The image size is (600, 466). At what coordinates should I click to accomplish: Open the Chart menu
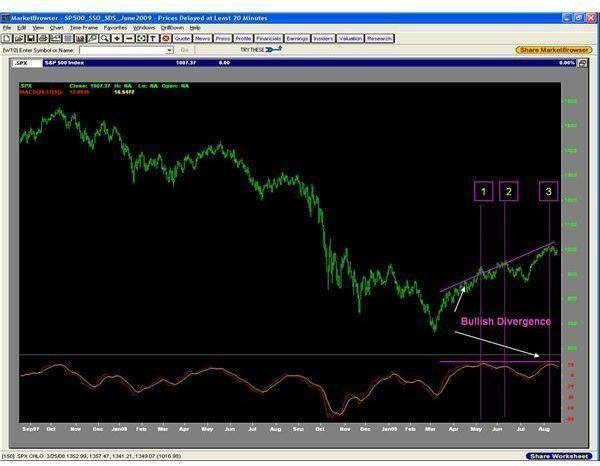pos(56,28)
